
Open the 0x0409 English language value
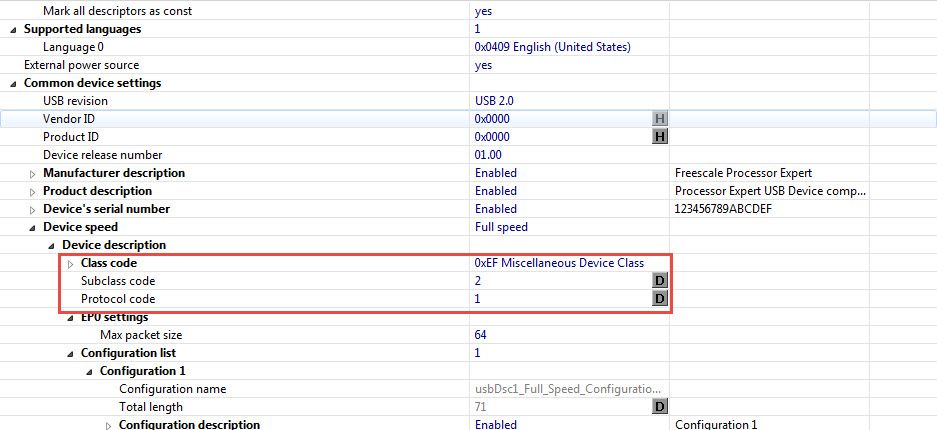(x=553, y=47)
